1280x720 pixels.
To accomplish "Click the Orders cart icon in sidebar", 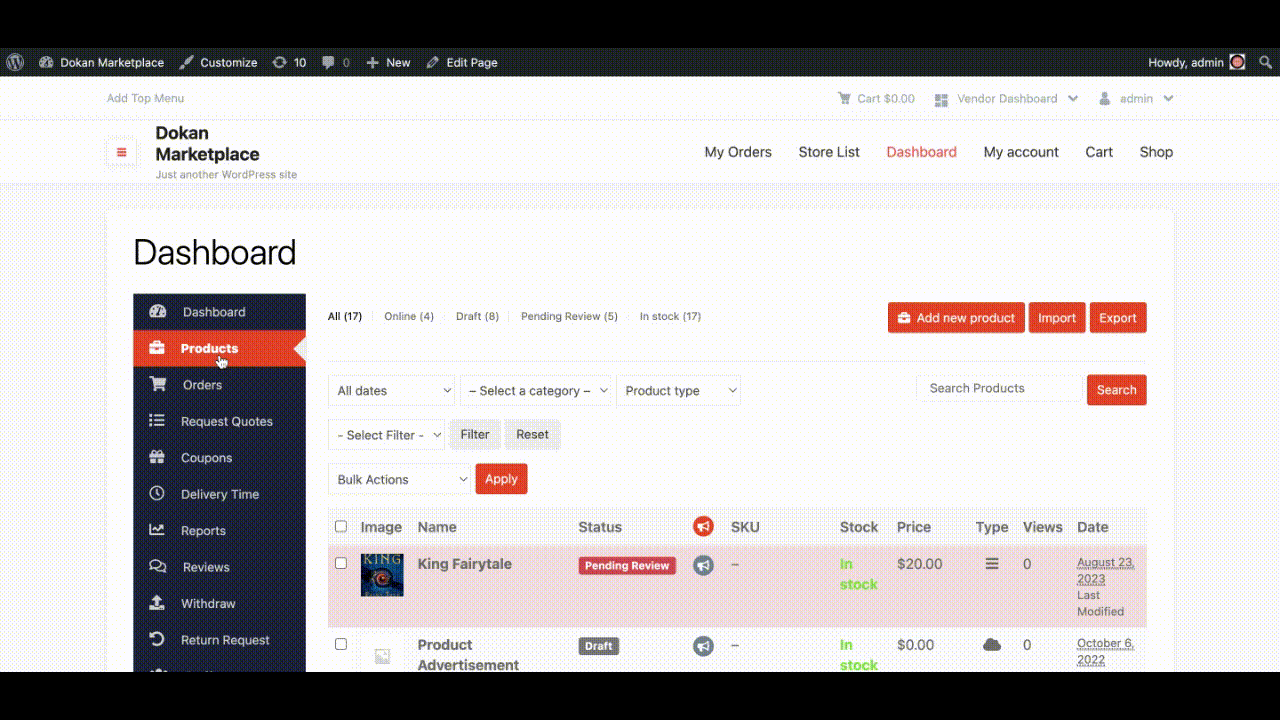I will [157, 384].
